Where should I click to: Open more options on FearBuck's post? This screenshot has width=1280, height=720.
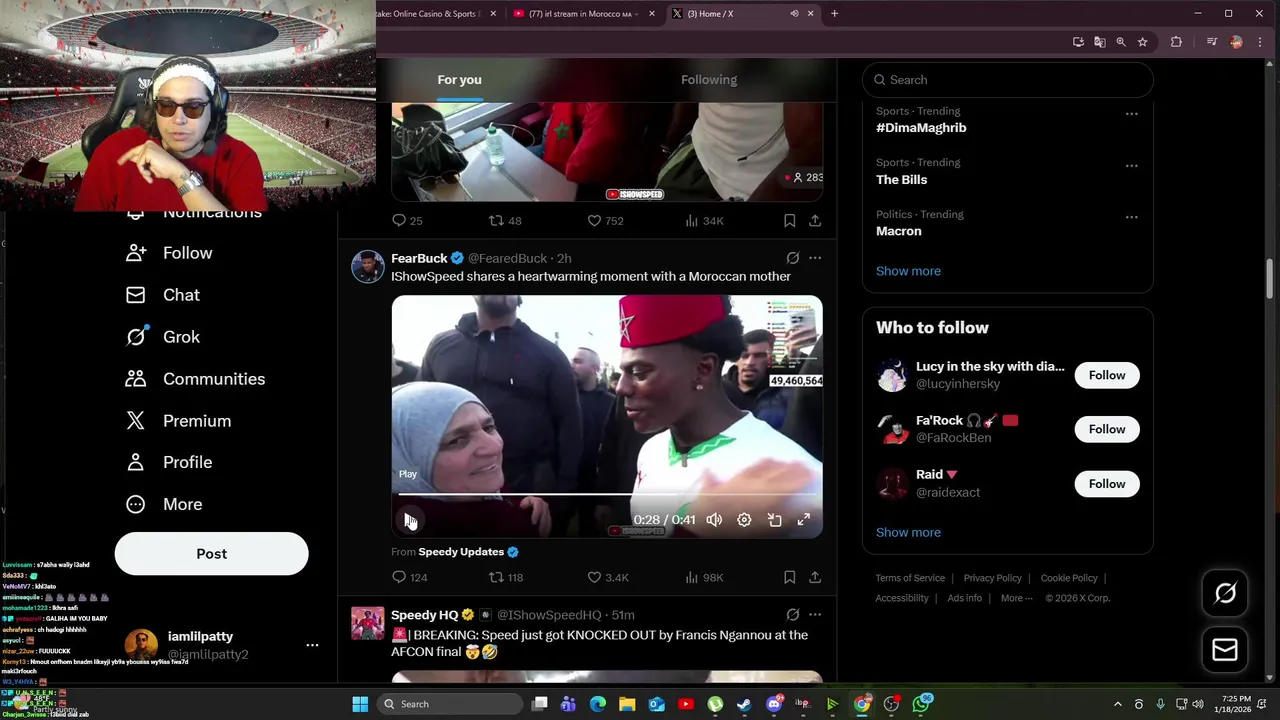815,258
